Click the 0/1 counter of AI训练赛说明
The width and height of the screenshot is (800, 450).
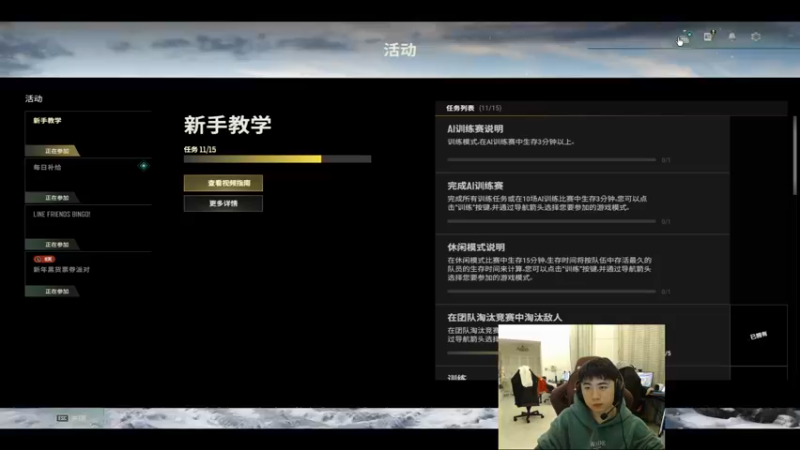coord(666,160)
